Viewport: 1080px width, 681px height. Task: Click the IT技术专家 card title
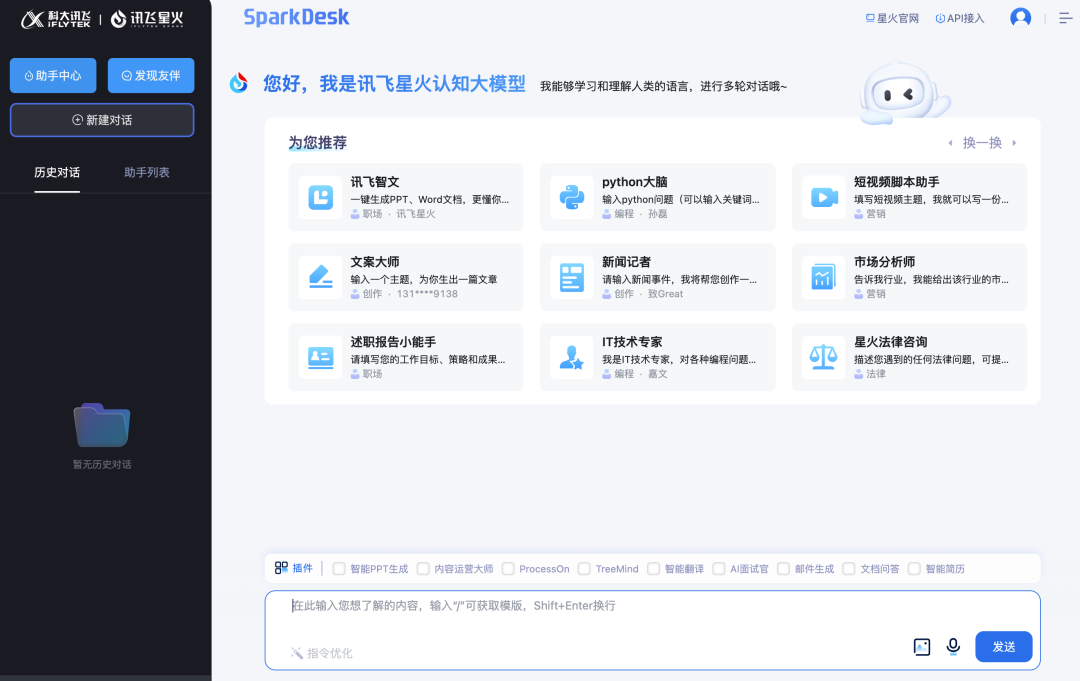coord(632,342)
